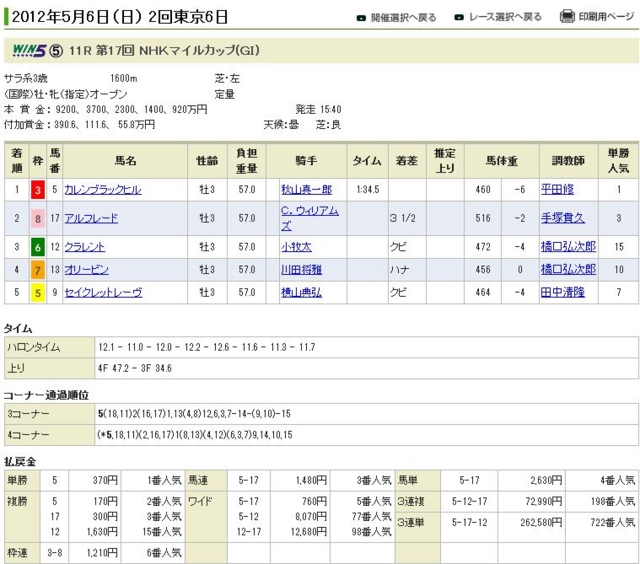Click the 馬体重 column header

pyautogui.click(x=502, y=161)
